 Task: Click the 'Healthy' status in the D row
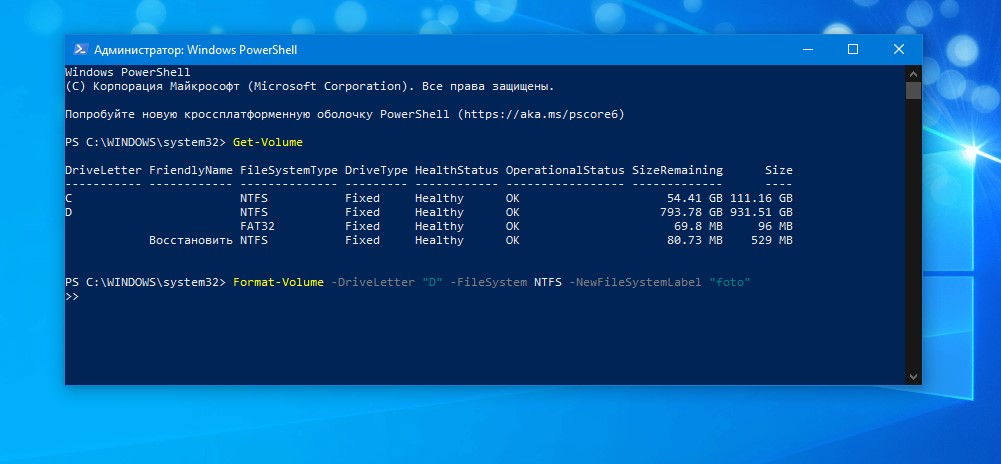[439, 213]
